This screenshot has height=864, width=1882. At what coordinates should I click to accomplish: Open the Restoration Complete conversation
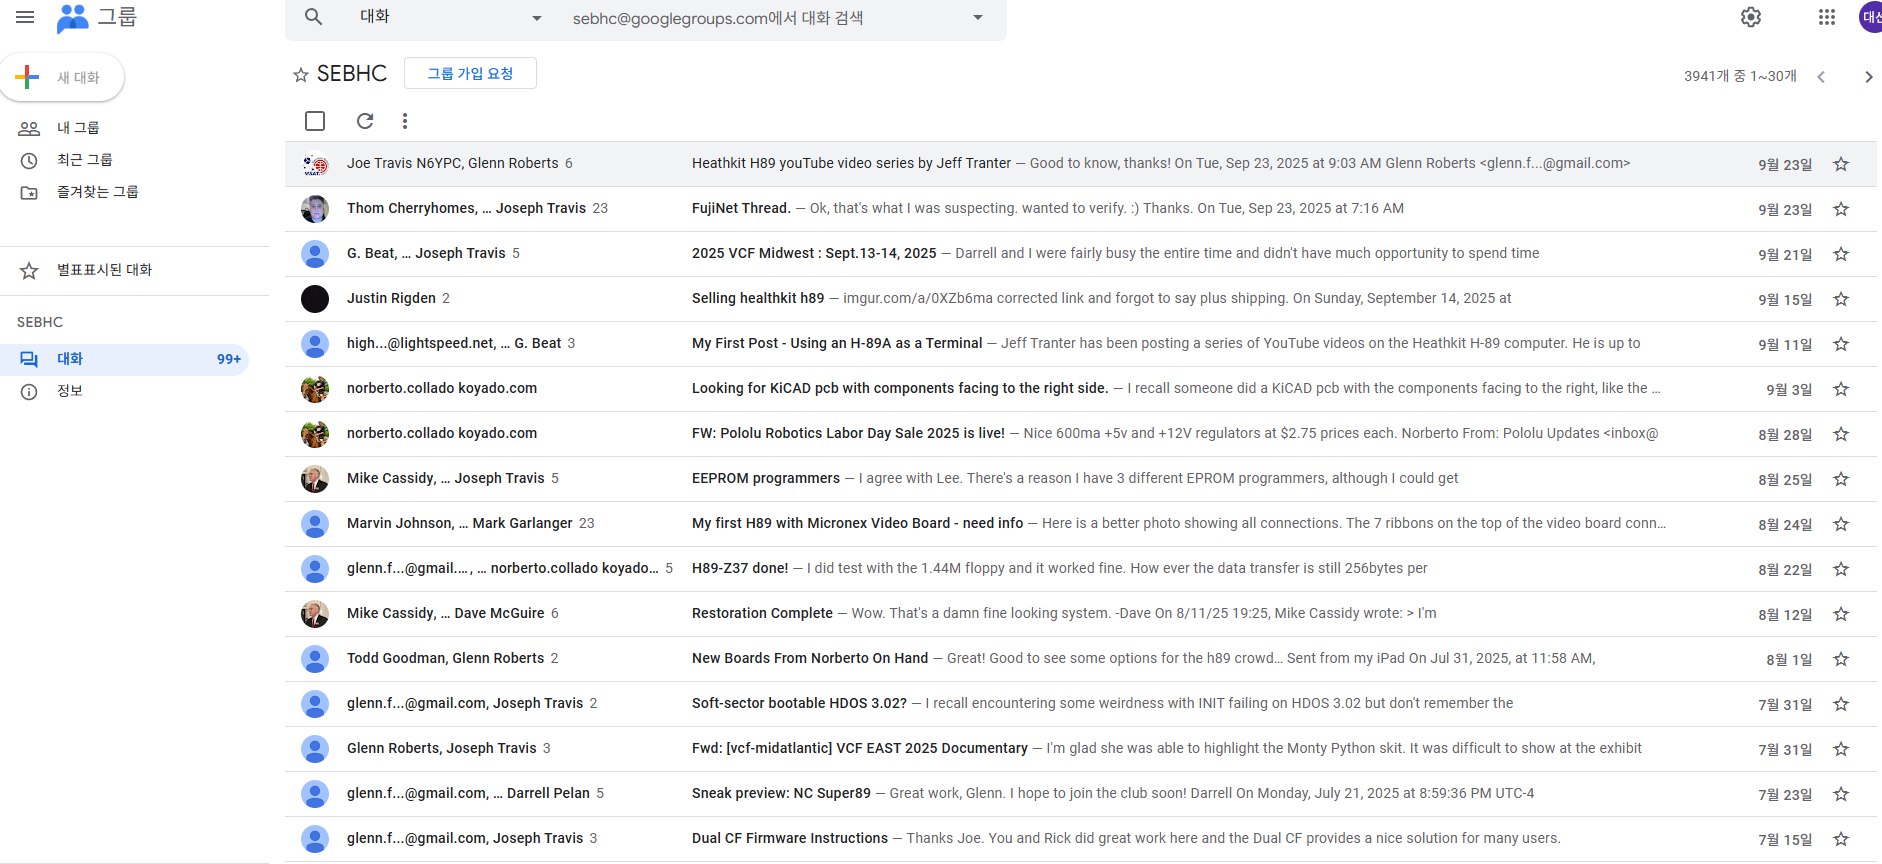(x=762, y=613)
